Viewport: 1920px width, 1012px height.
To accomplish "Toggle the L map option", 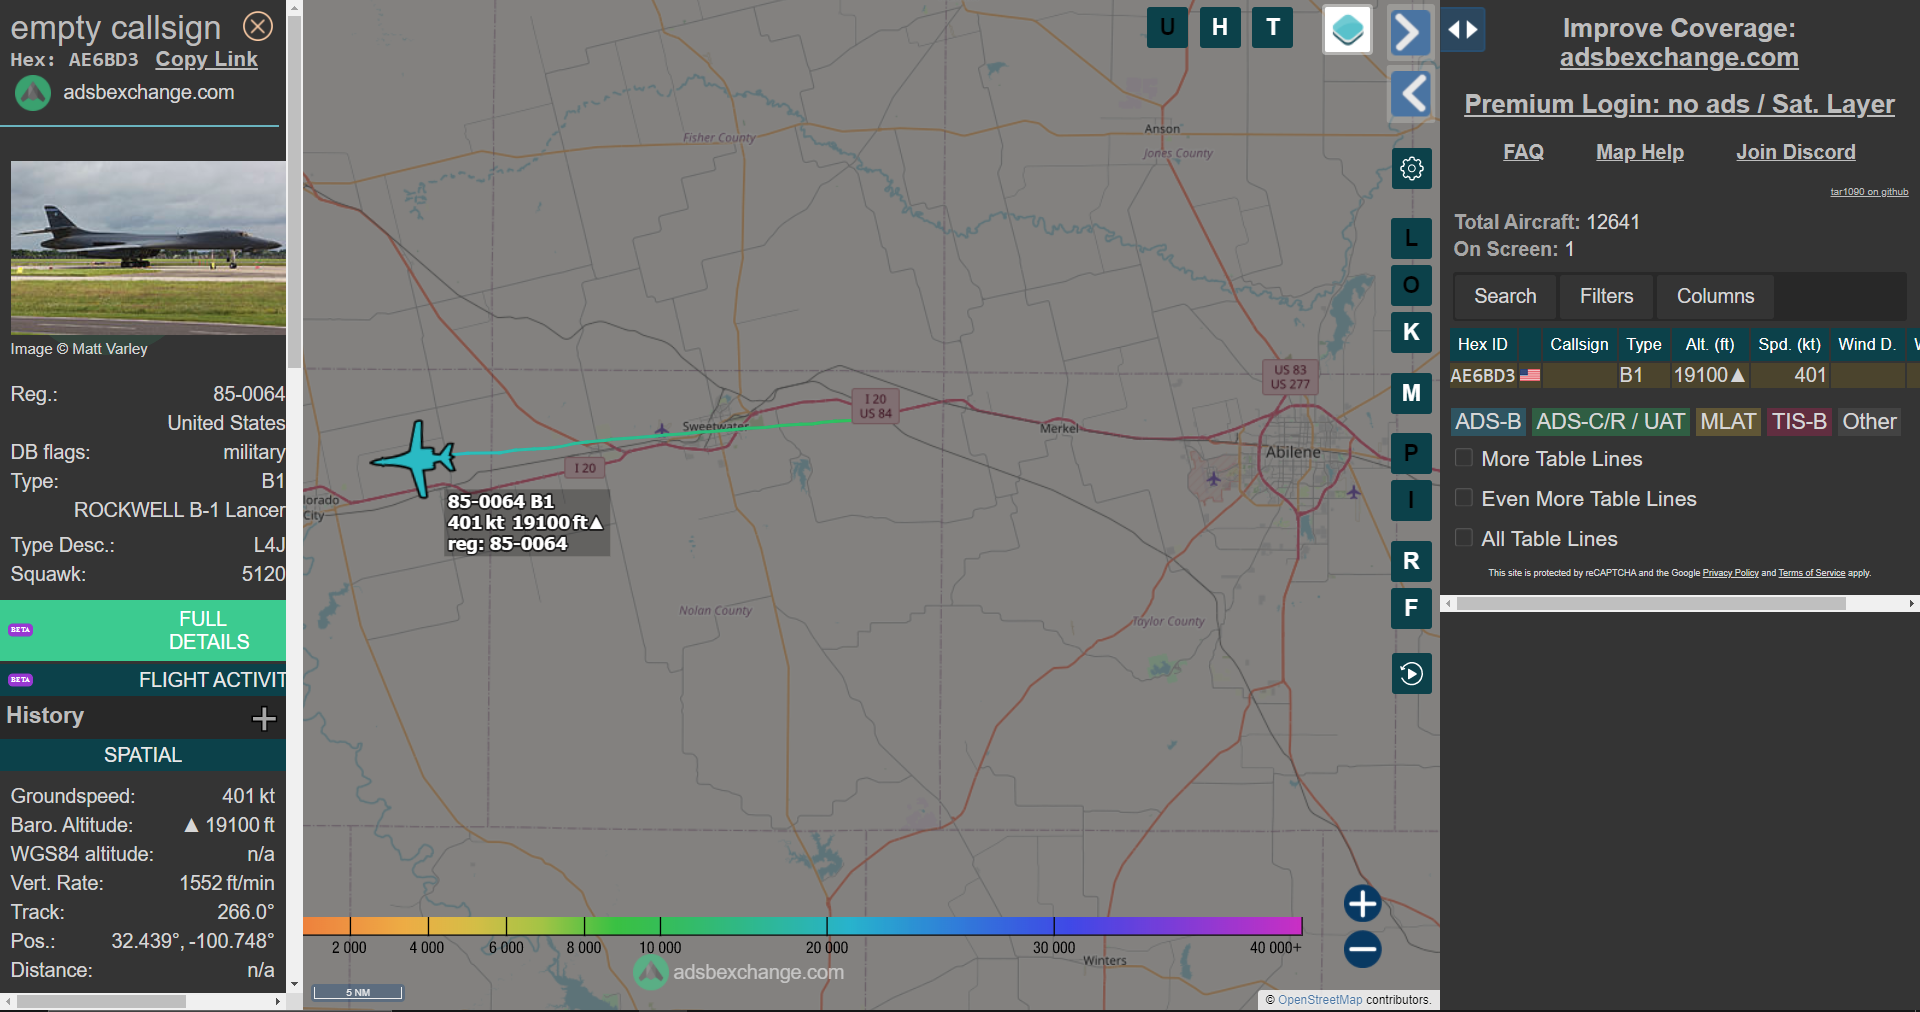I will point(1411,239).
